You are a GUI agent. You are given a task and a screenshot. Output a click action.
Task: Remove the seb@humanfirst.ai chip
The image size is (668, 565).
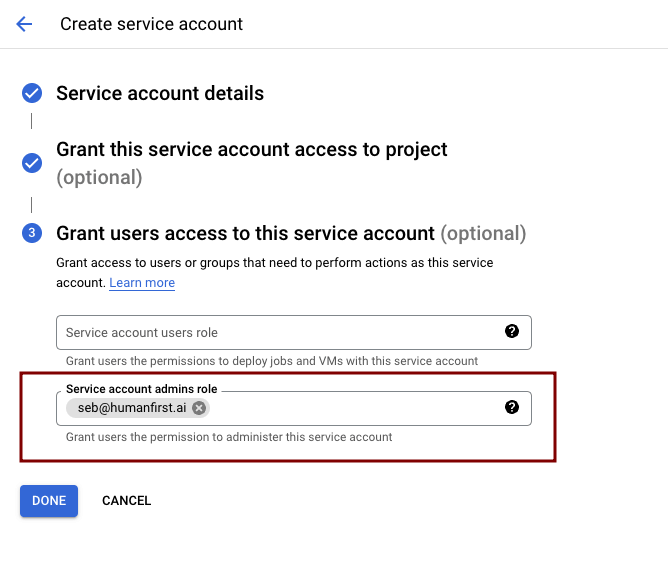click(199, 408)
